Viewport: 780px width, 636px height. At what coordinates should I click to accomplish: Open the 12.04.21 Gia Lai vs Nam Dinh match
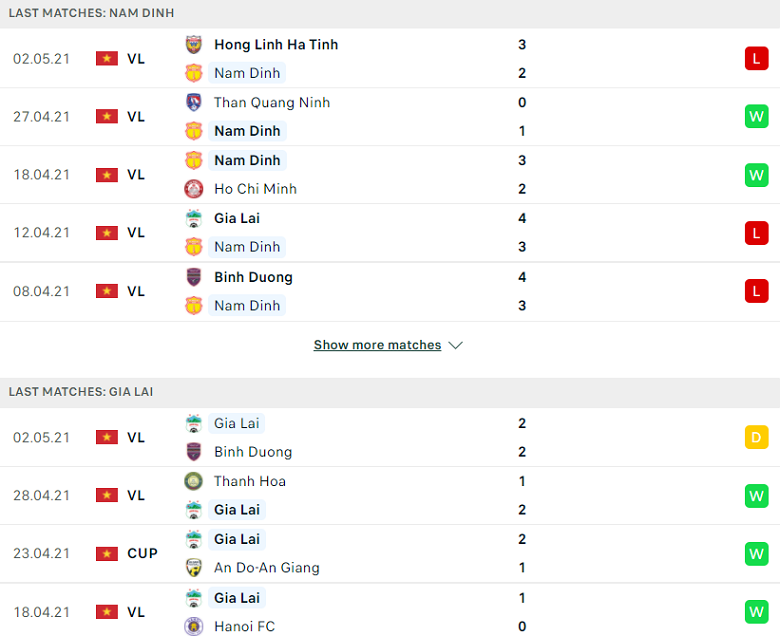point(390,233)
